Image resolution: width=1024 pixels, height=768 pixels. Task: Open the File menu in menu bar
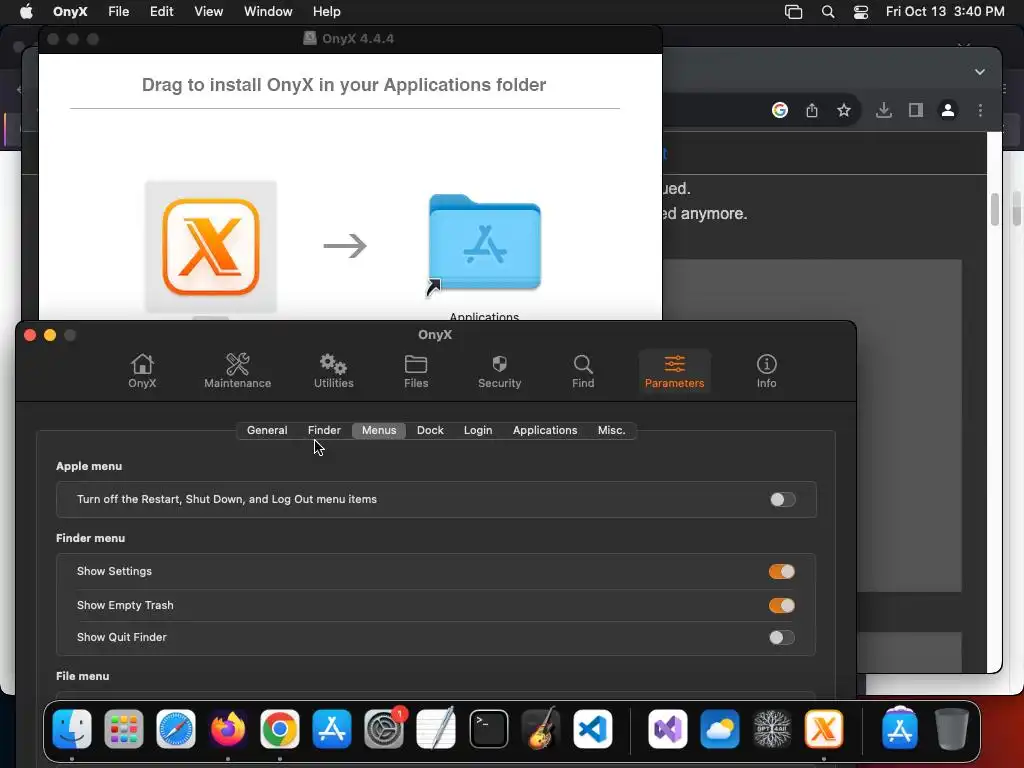(118, 12)
